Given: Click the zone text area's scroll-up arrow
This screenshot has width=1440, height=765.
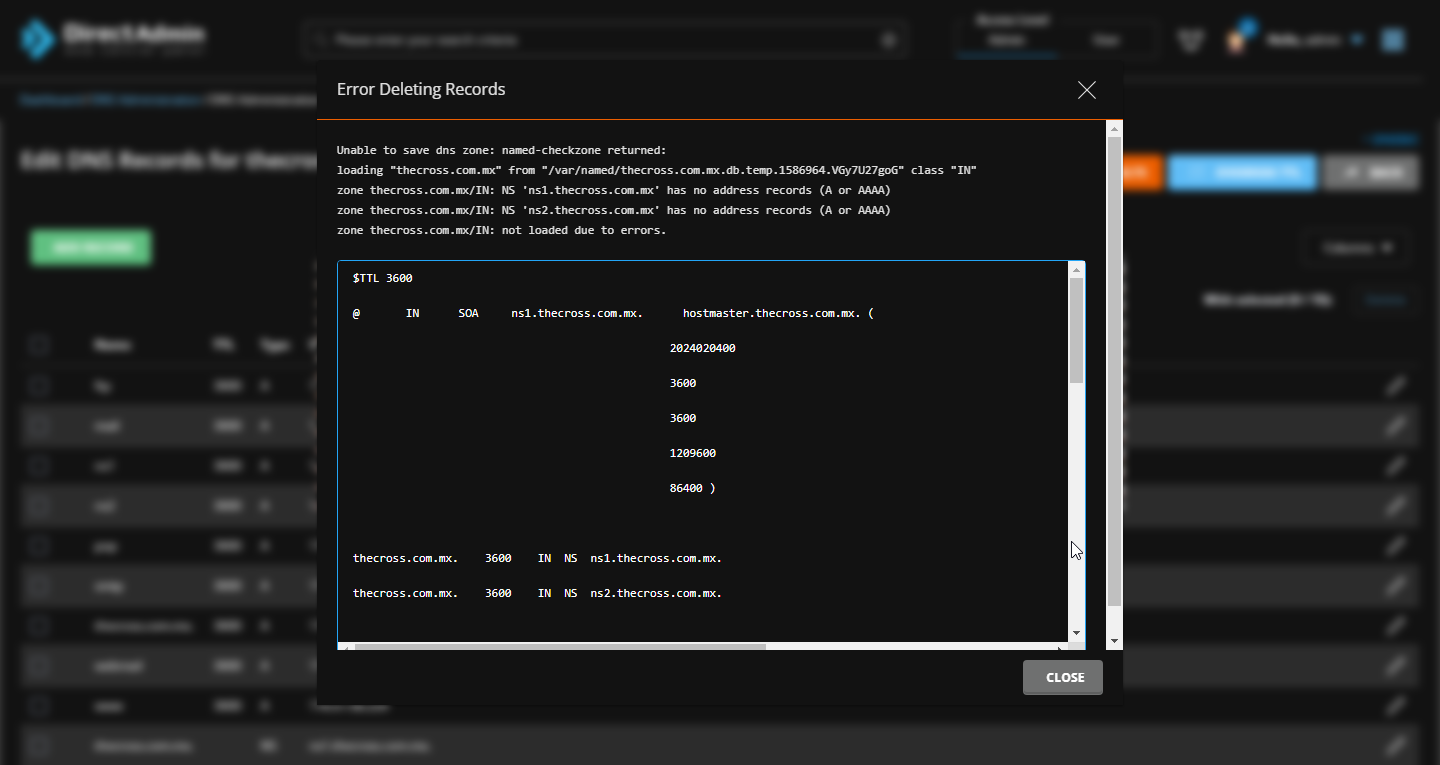Looking at the screenshot, I should click(x=1077, y=270).
